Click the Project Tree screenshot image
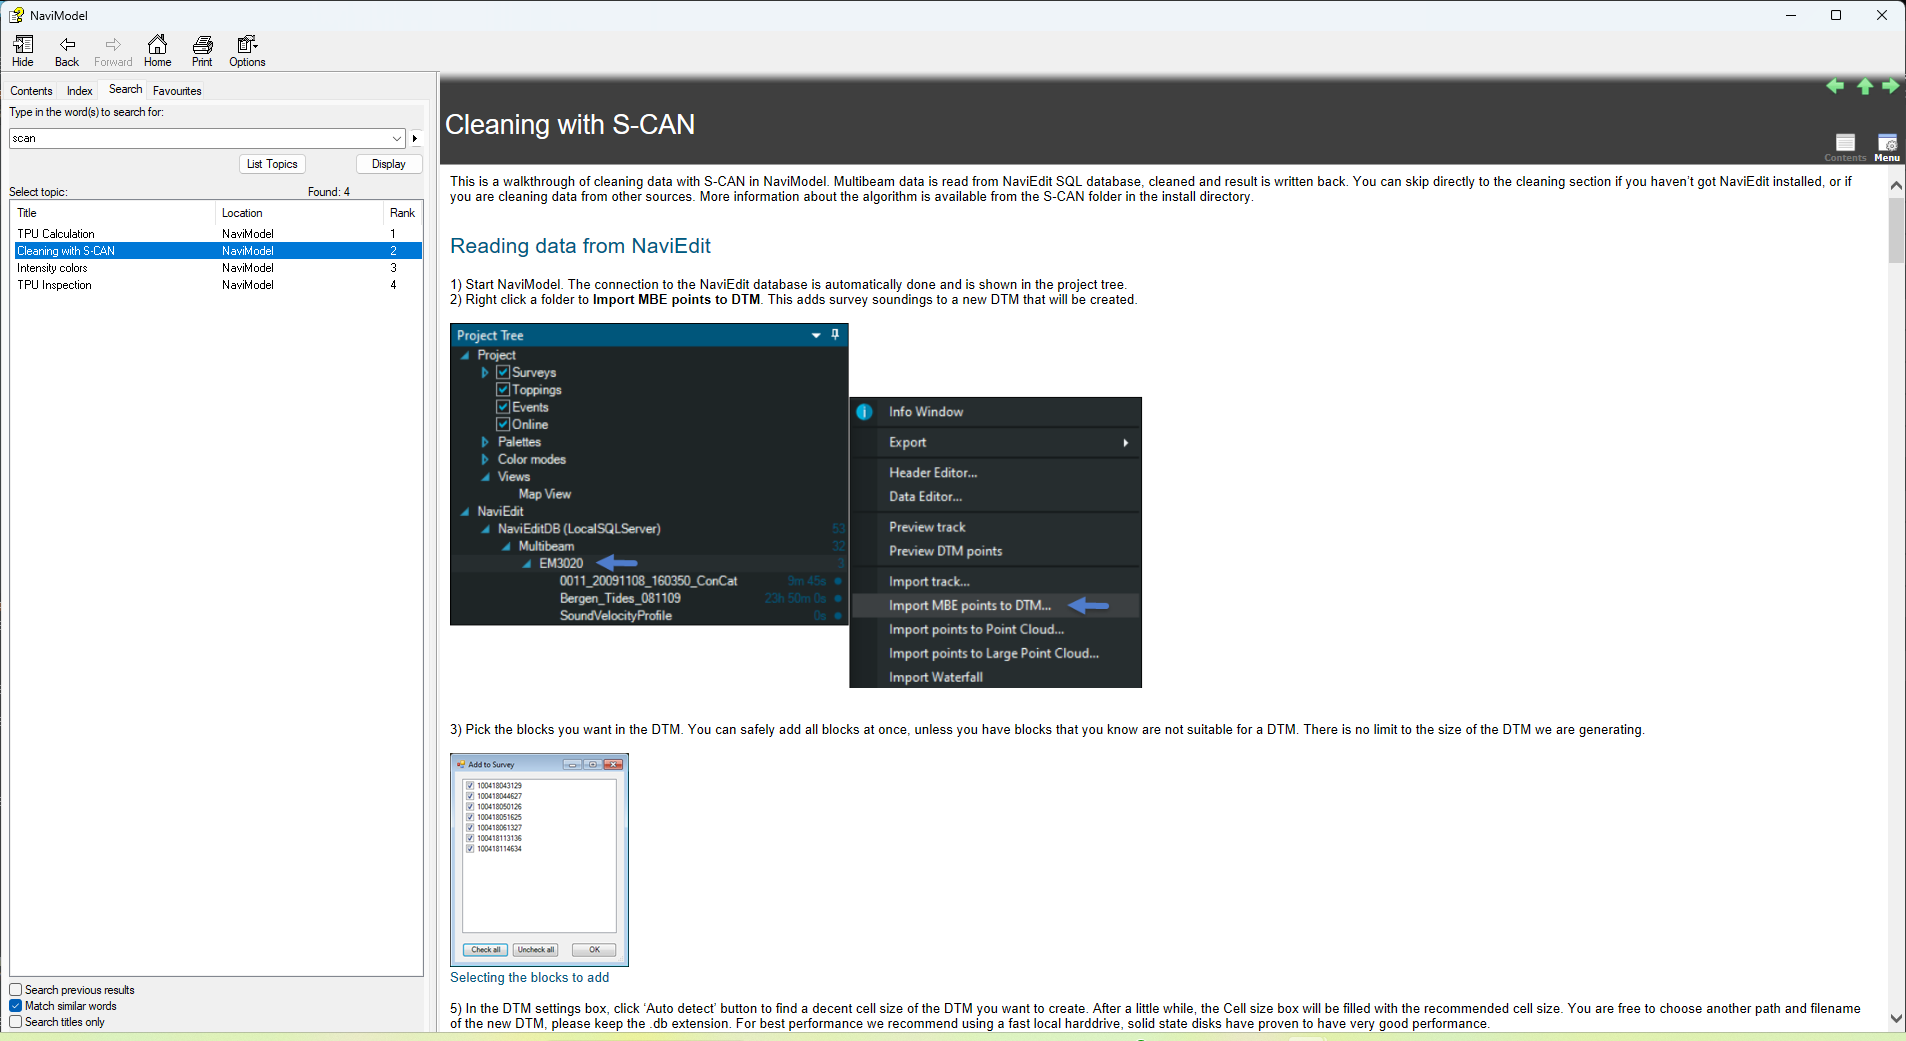Viewport: 1906px width, 1041px height. tap(649, 474)
